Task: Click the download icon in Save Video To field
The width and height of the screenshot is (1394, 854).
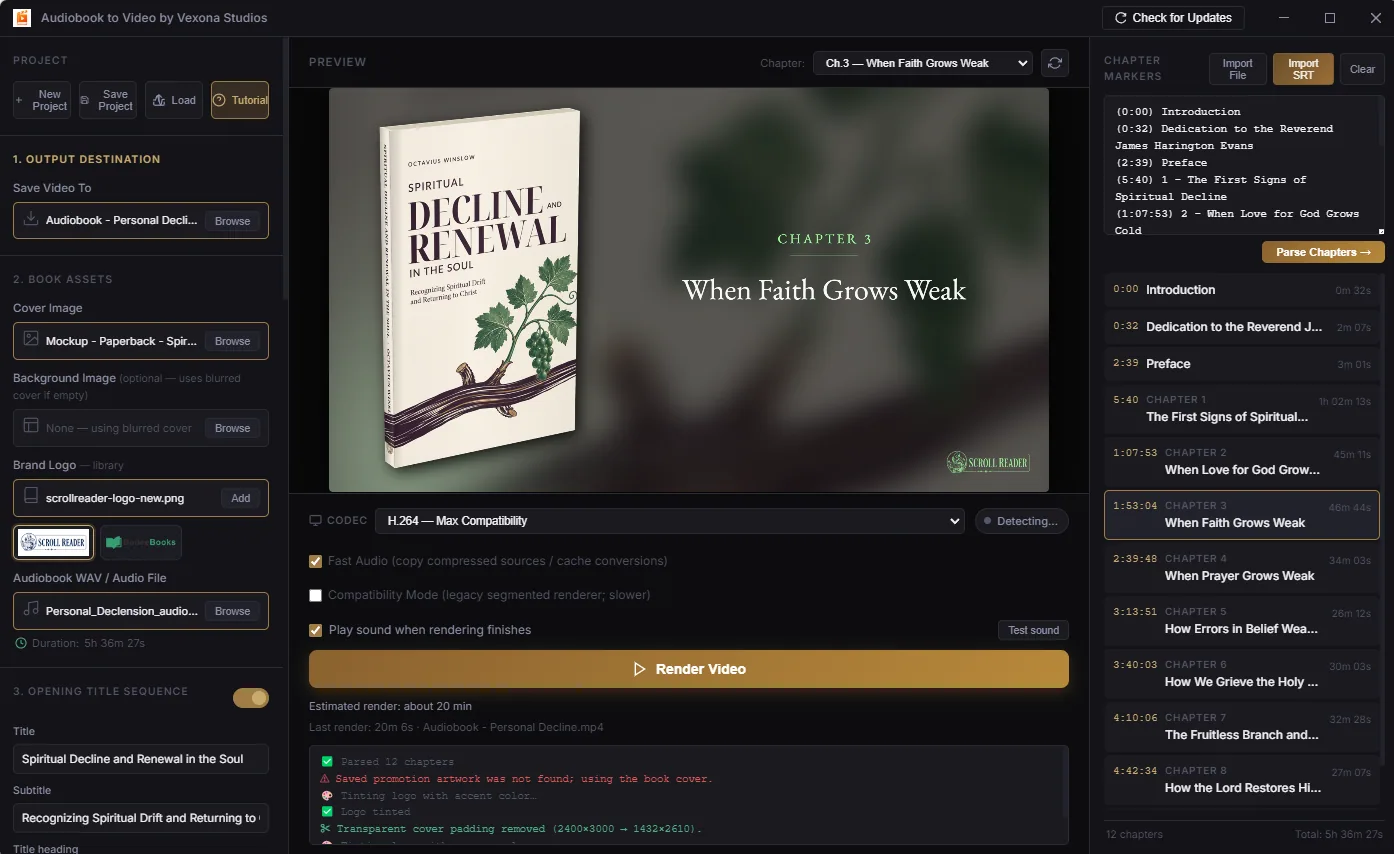Action: (31, 219)
